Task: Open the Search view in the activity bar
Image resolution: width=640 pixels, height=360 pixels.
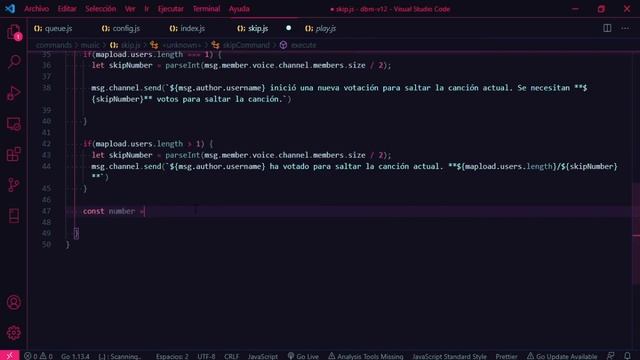Action: (x=13, y=62)
